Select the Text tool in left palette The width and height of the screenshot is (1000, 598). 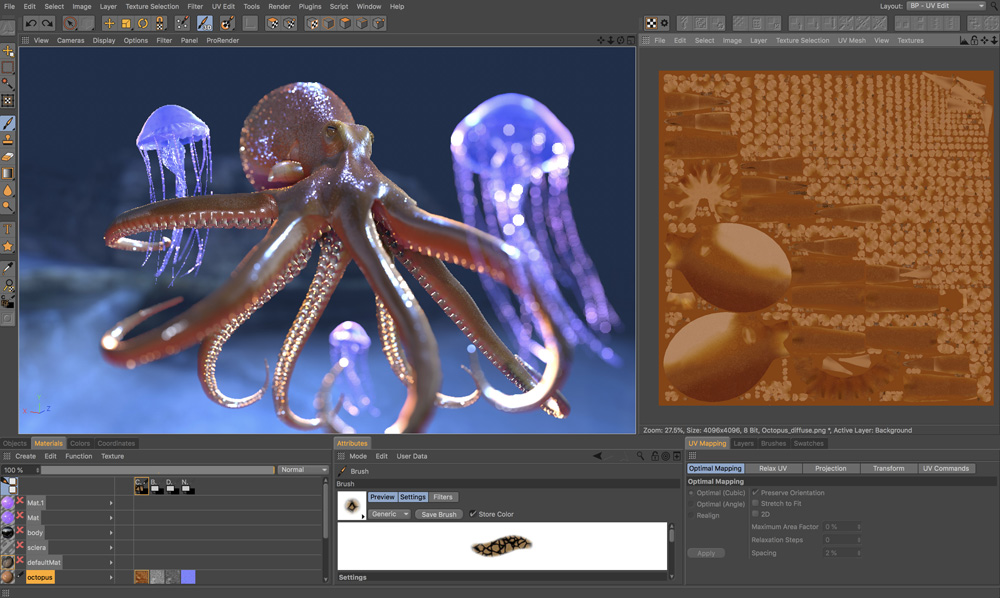tap(8, 230)
